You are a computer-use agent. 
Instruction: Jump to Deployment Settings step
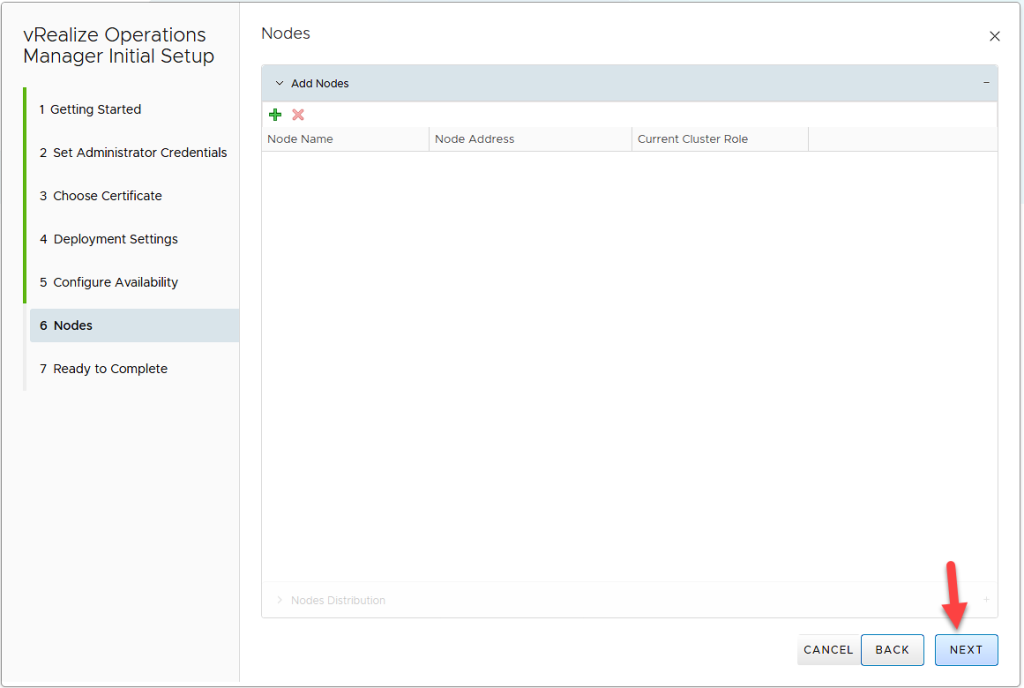pos(115,239)
